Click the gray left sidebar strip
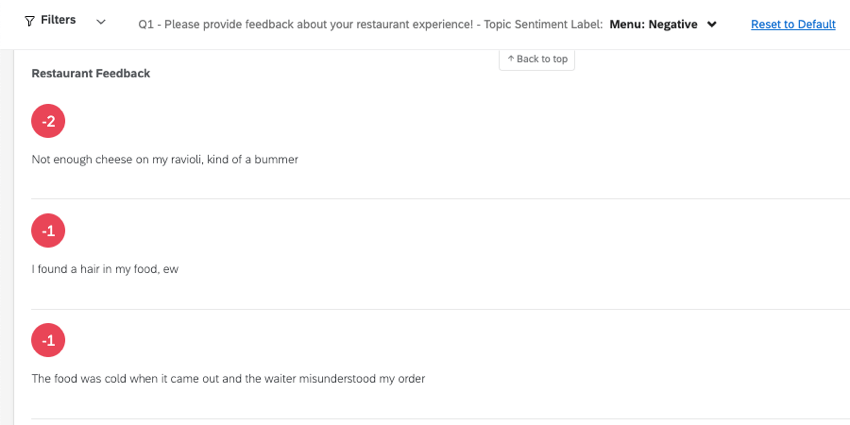Image resolution: width=850 pixels, height=425 pixels. (6, 240)
